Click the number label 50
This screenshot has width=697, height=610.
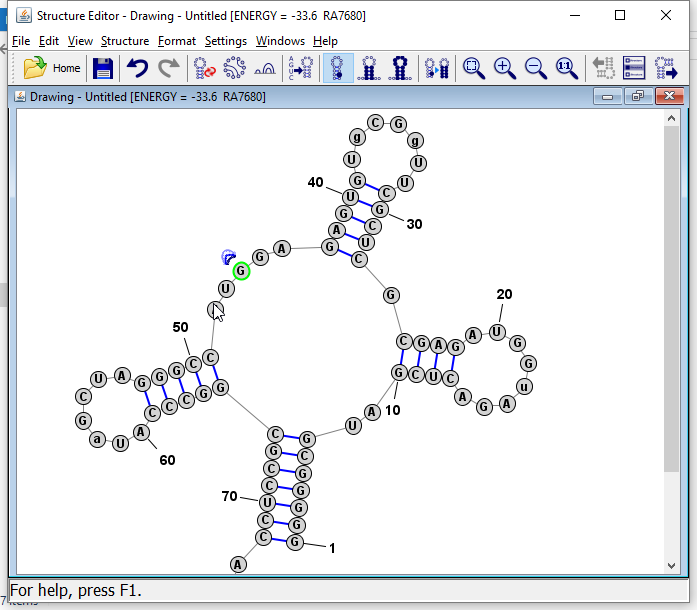point(180,327)
